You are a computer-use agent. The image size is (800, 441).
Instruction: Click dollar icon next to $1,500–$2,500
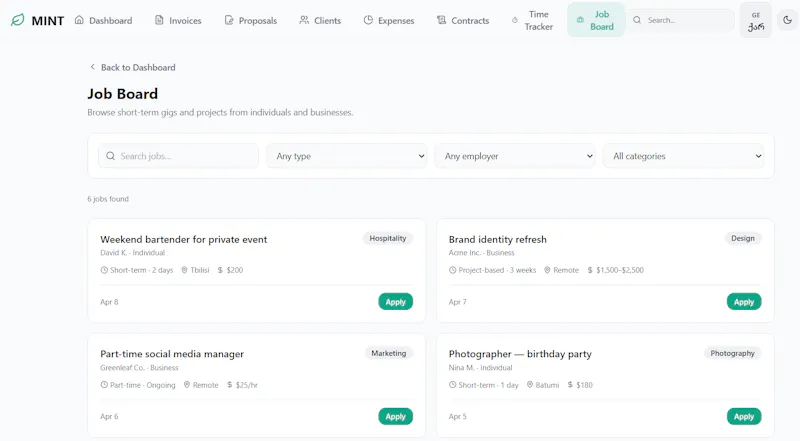pos(590,270)
